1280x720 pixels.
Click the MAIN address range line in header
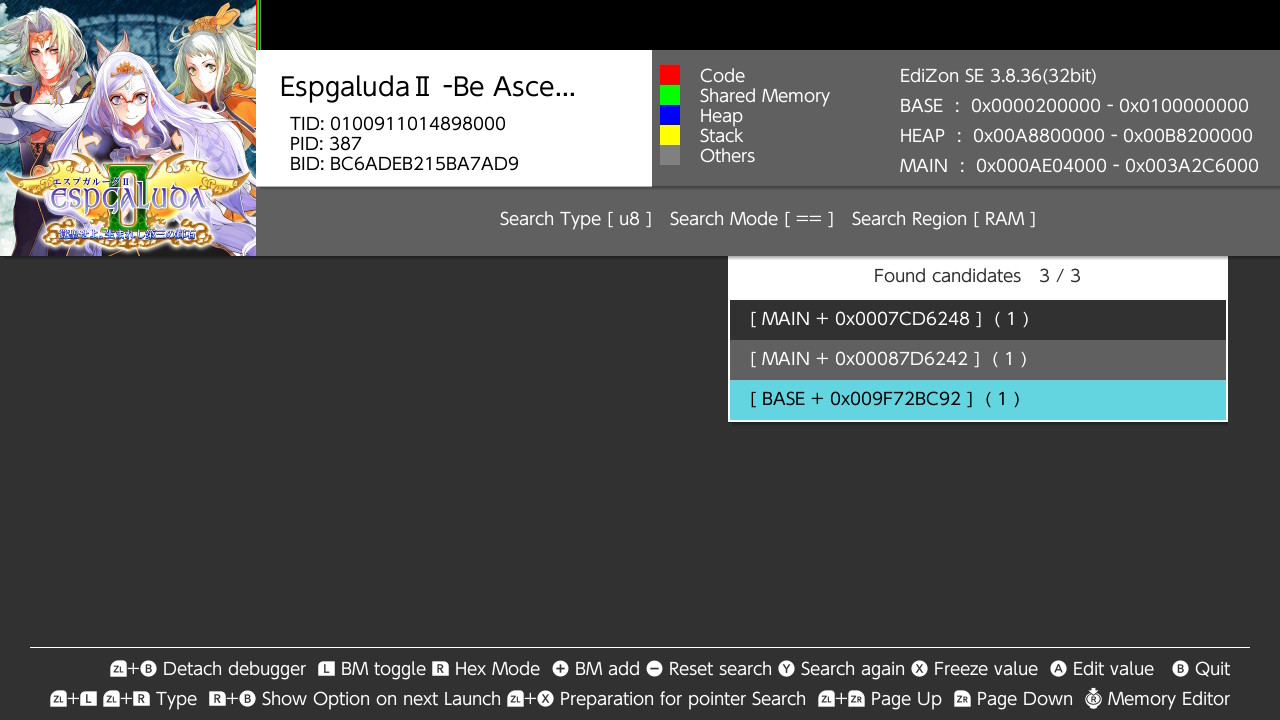pos(1079,166)
